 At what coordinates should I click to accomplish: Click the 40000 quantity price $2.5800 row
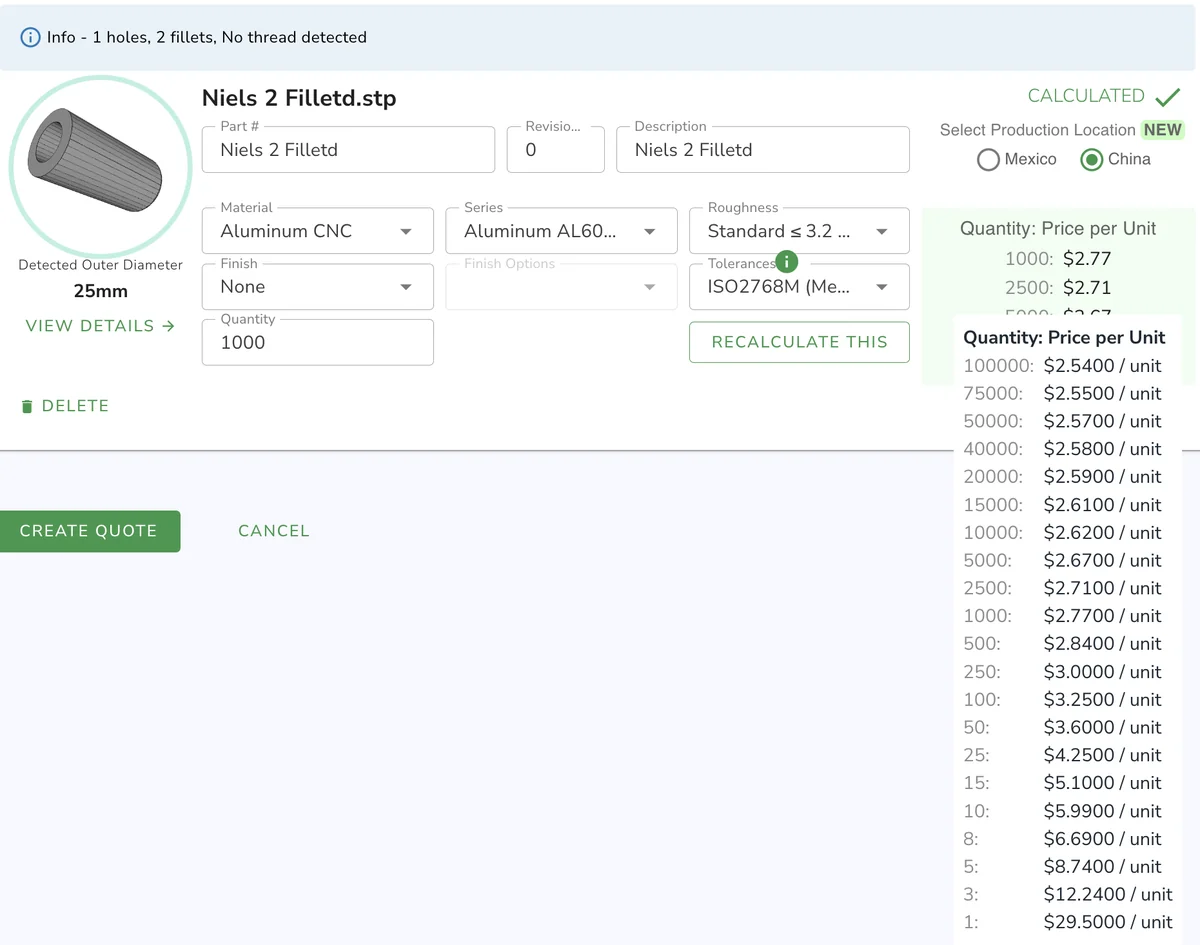point(1063,449)
